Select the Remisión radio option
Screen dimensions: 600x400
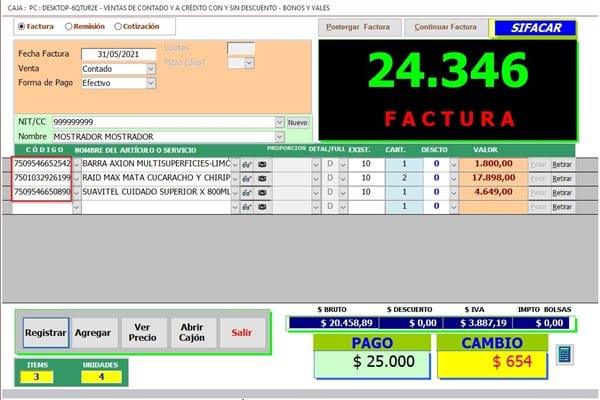[x=68, y=26]
